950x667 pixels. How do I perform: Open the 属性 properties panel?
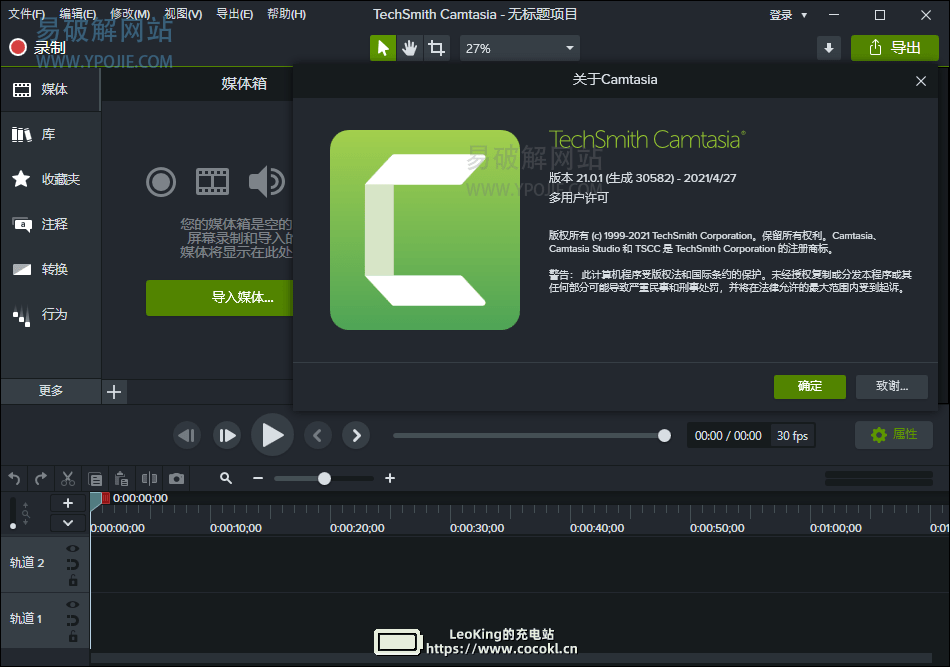894,434
